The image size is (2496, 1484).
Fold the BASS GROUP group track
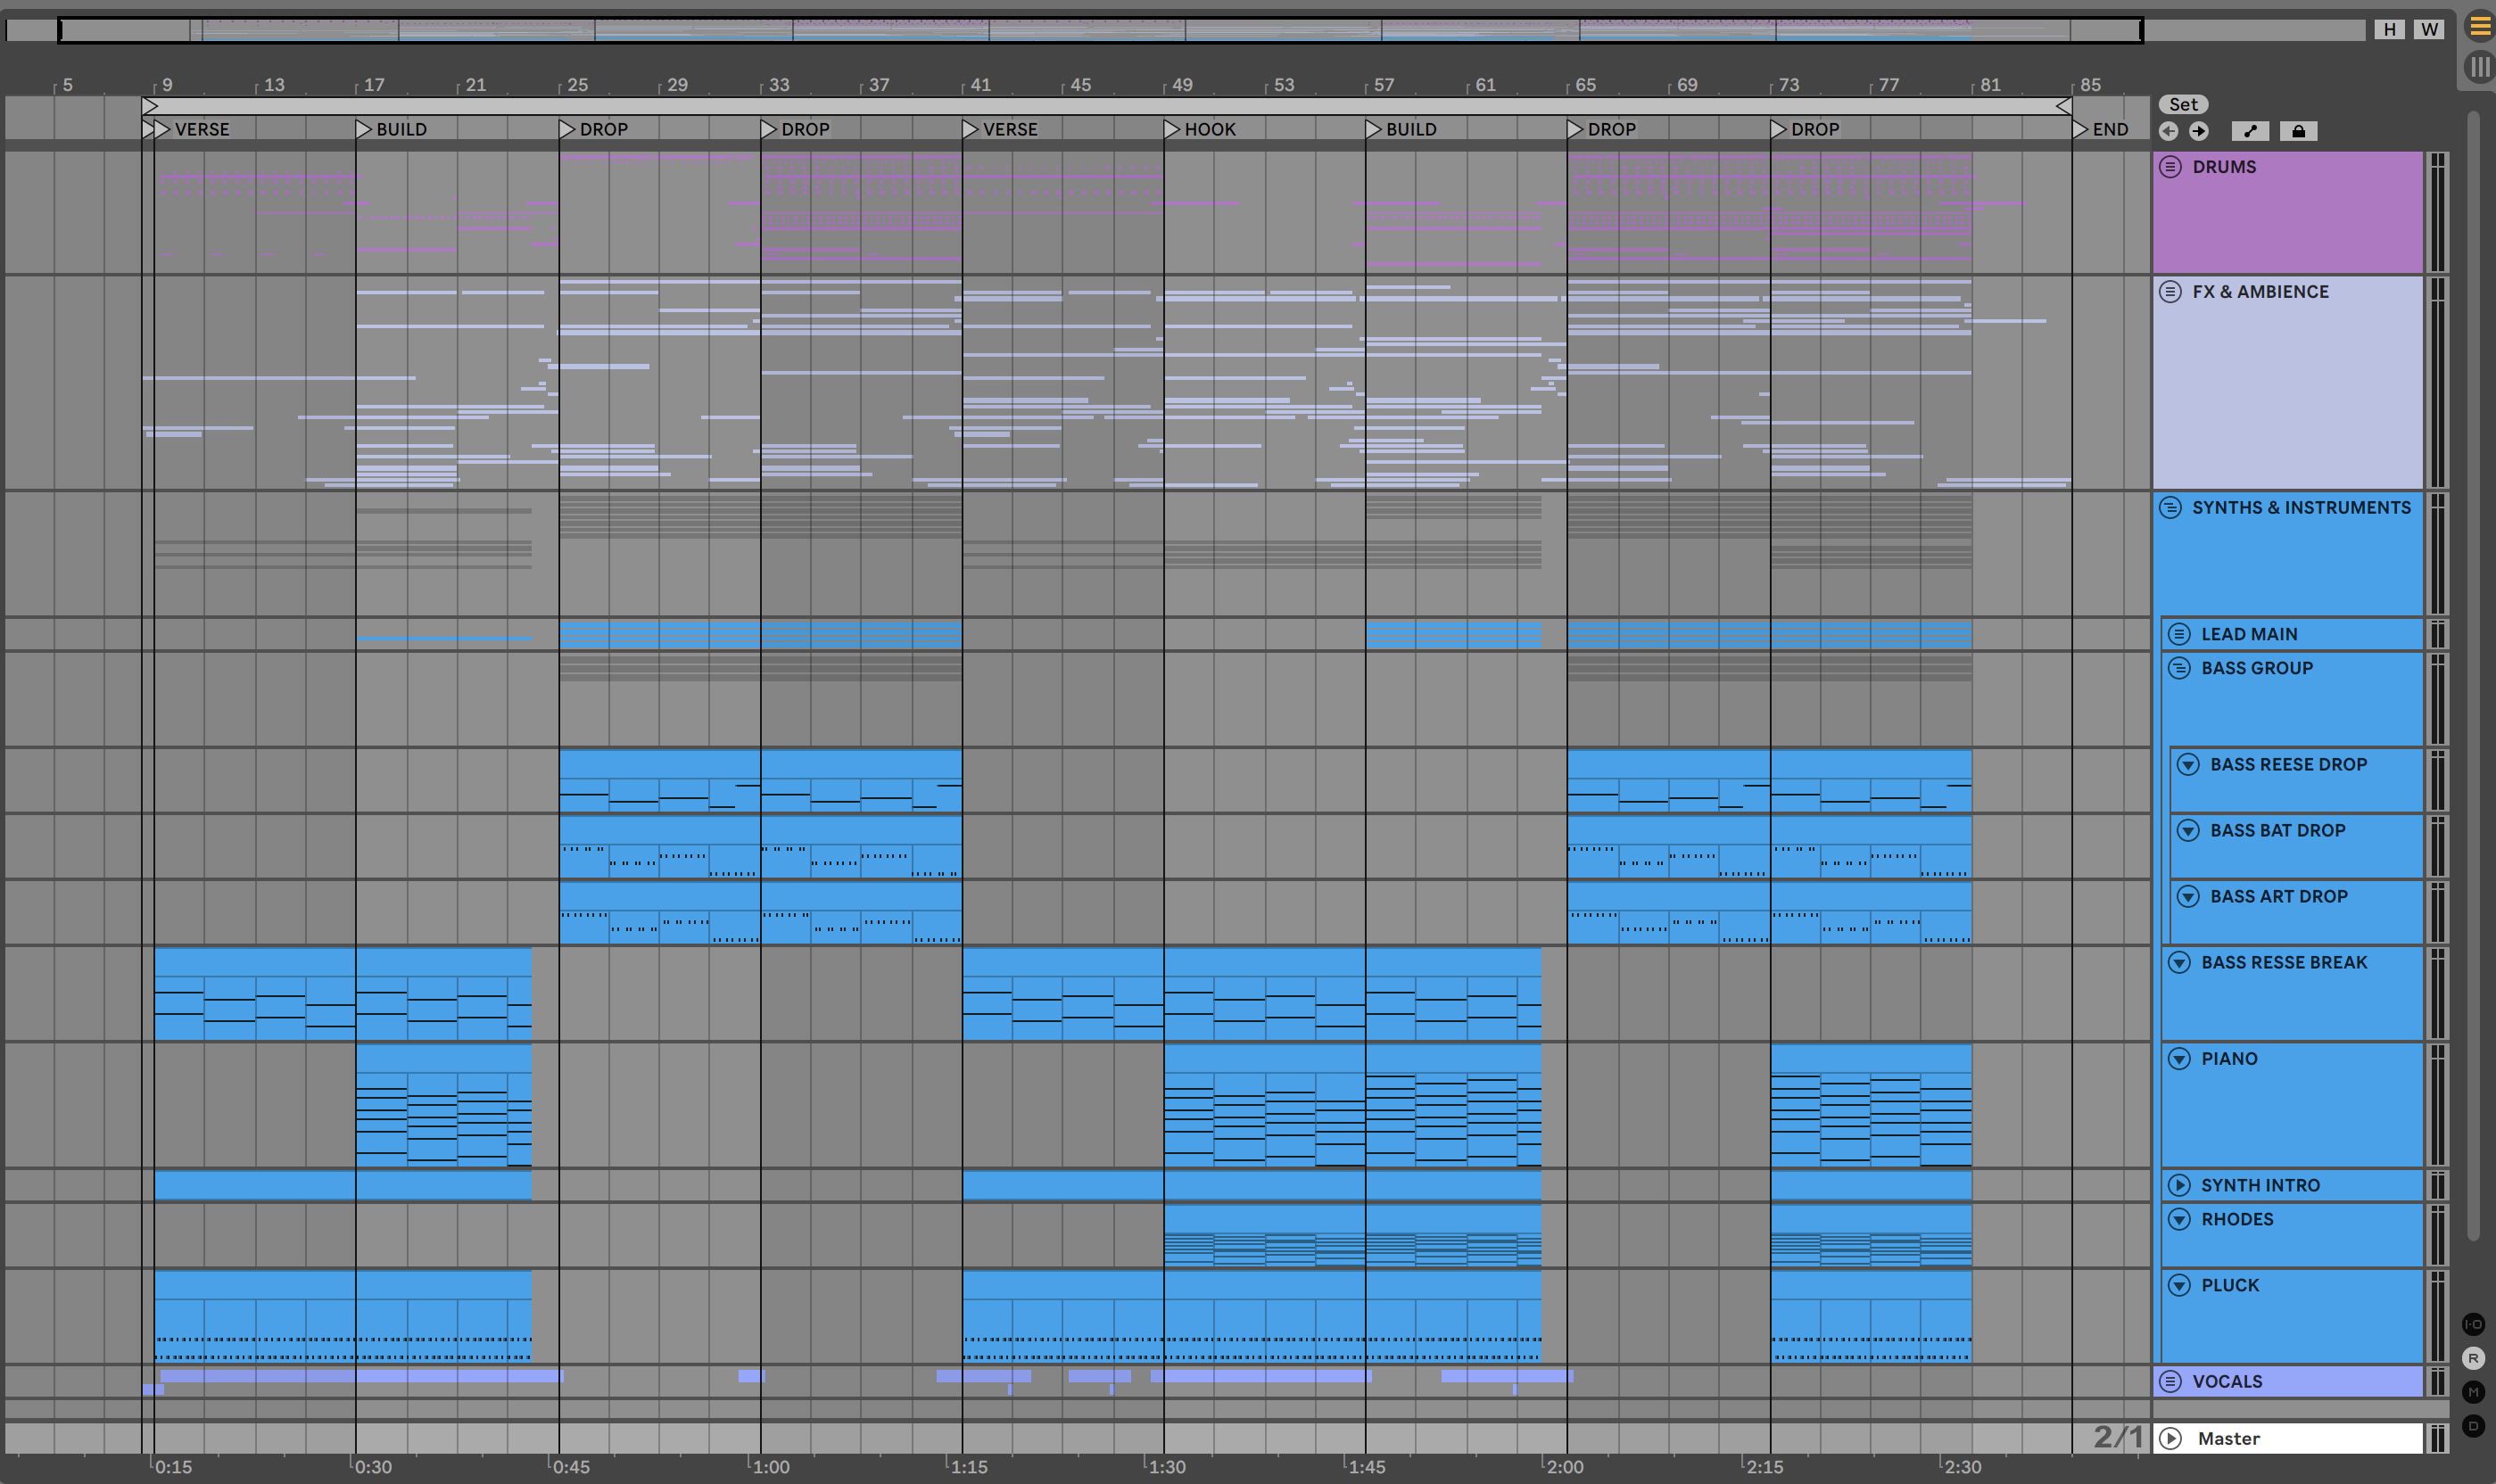[x=2179, y=668]
